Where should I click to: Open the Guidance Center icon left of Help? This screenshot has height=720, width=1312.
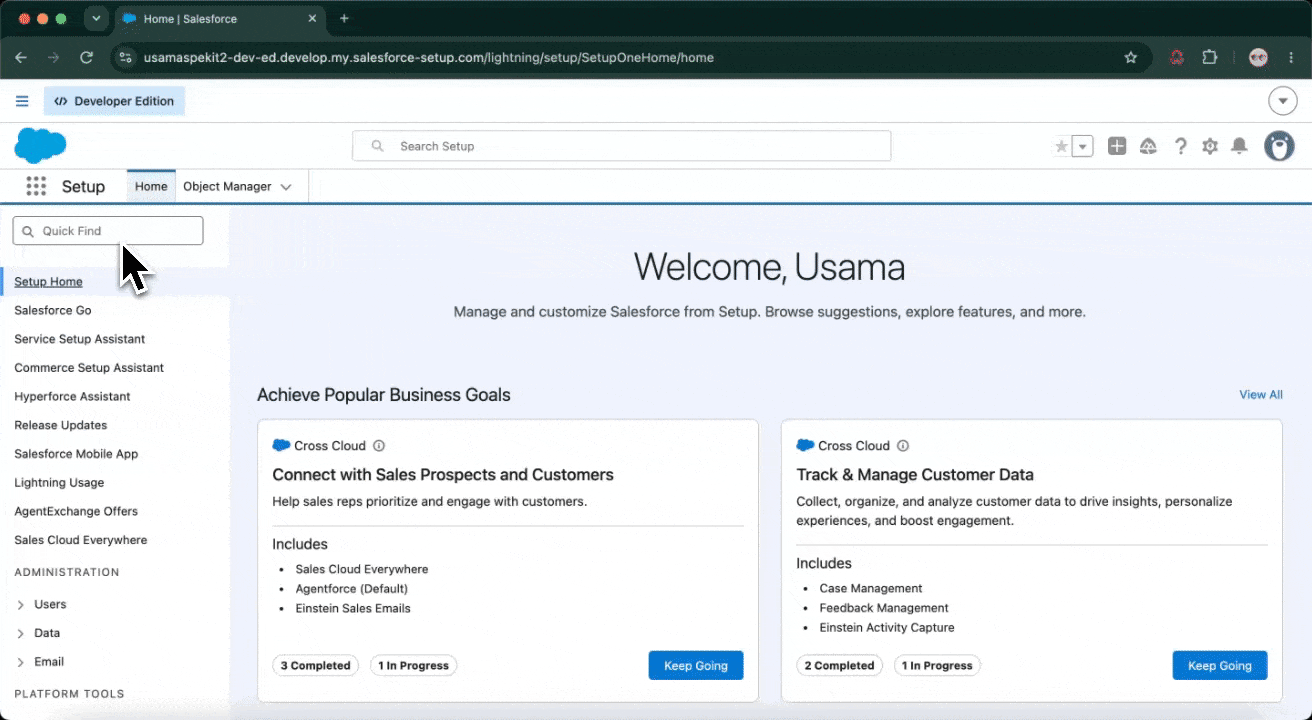tap(1148, 146)
